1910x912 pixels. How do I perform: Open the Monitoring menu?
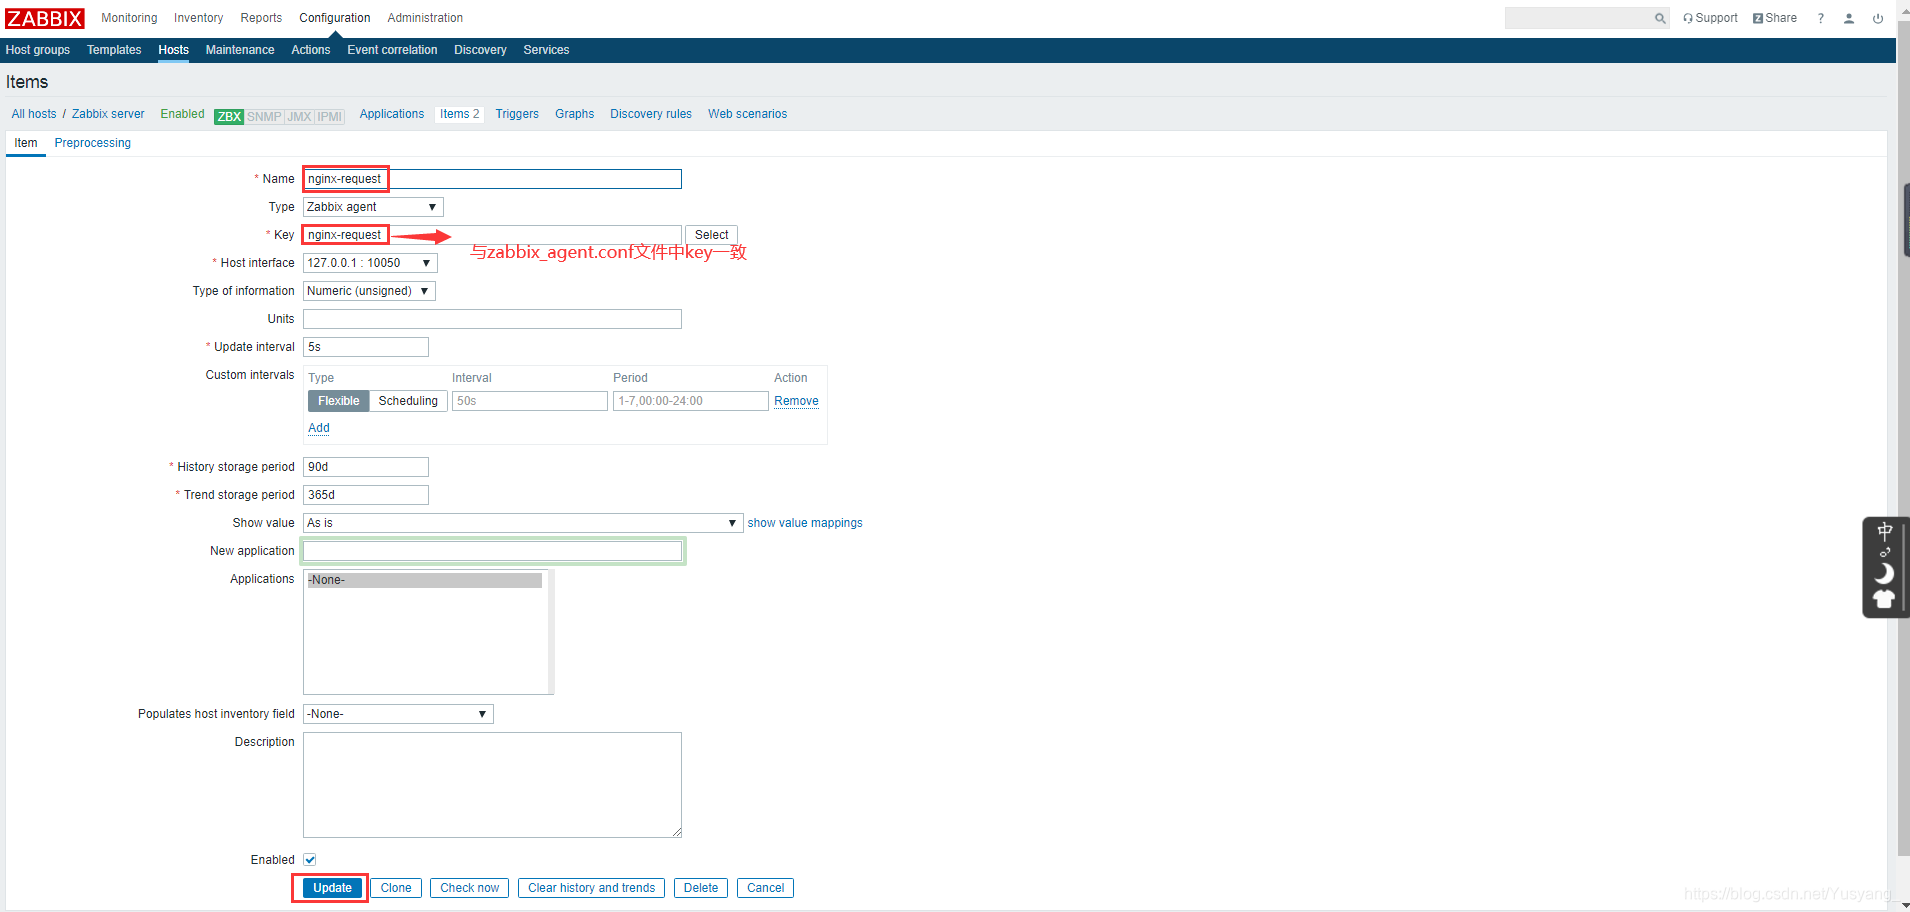click(129, 18)
